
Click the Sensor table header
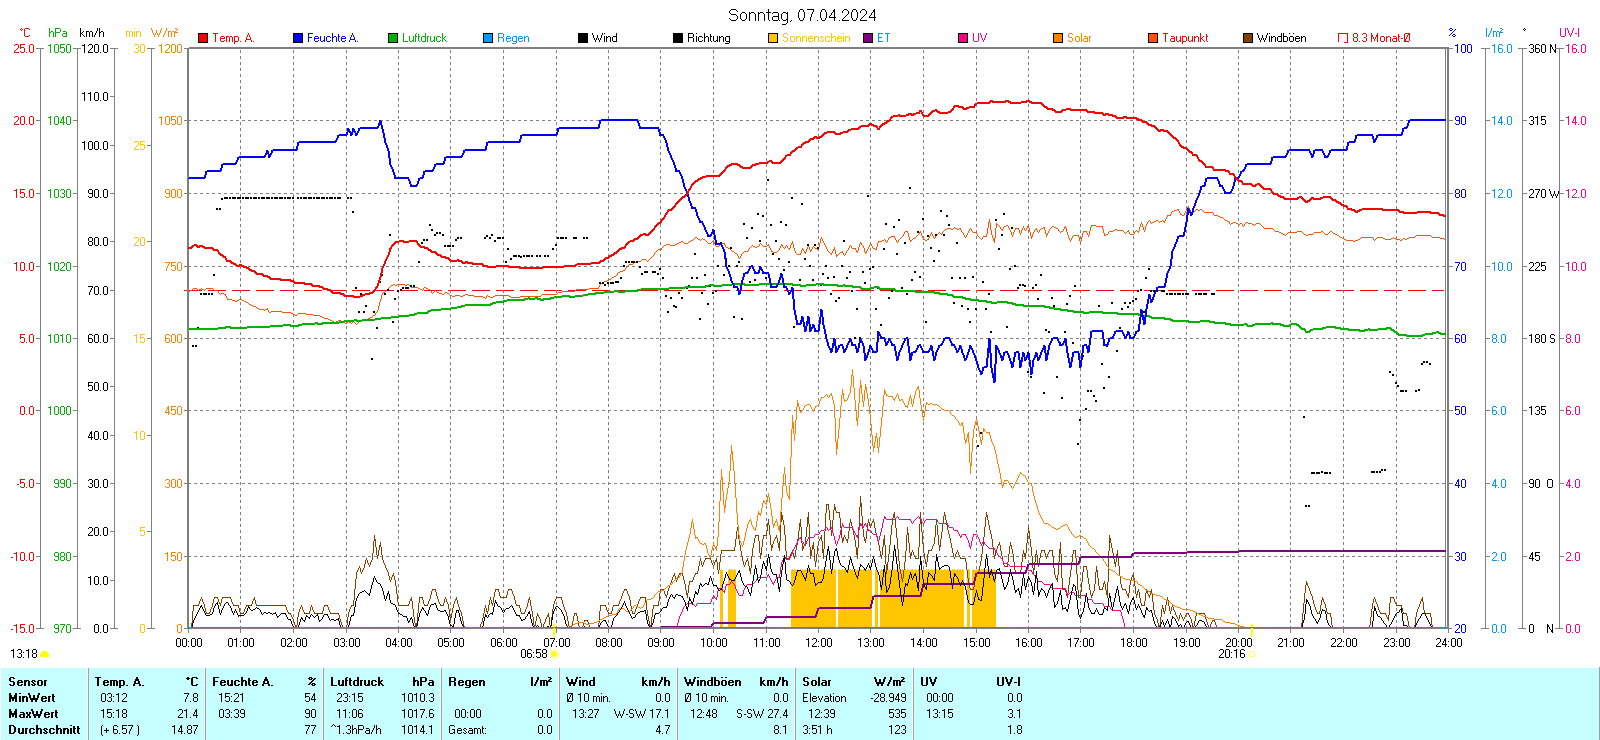click(x=28, y=682)
